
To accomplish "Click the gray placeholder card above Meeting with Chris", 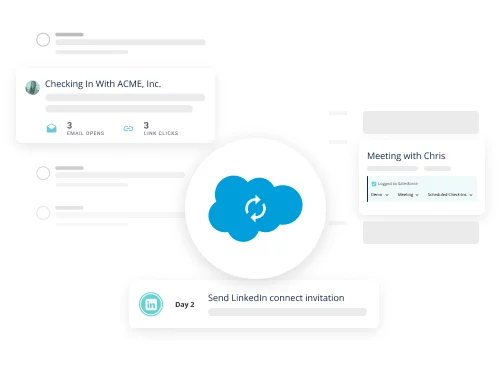I will click(x=421, y=122).
